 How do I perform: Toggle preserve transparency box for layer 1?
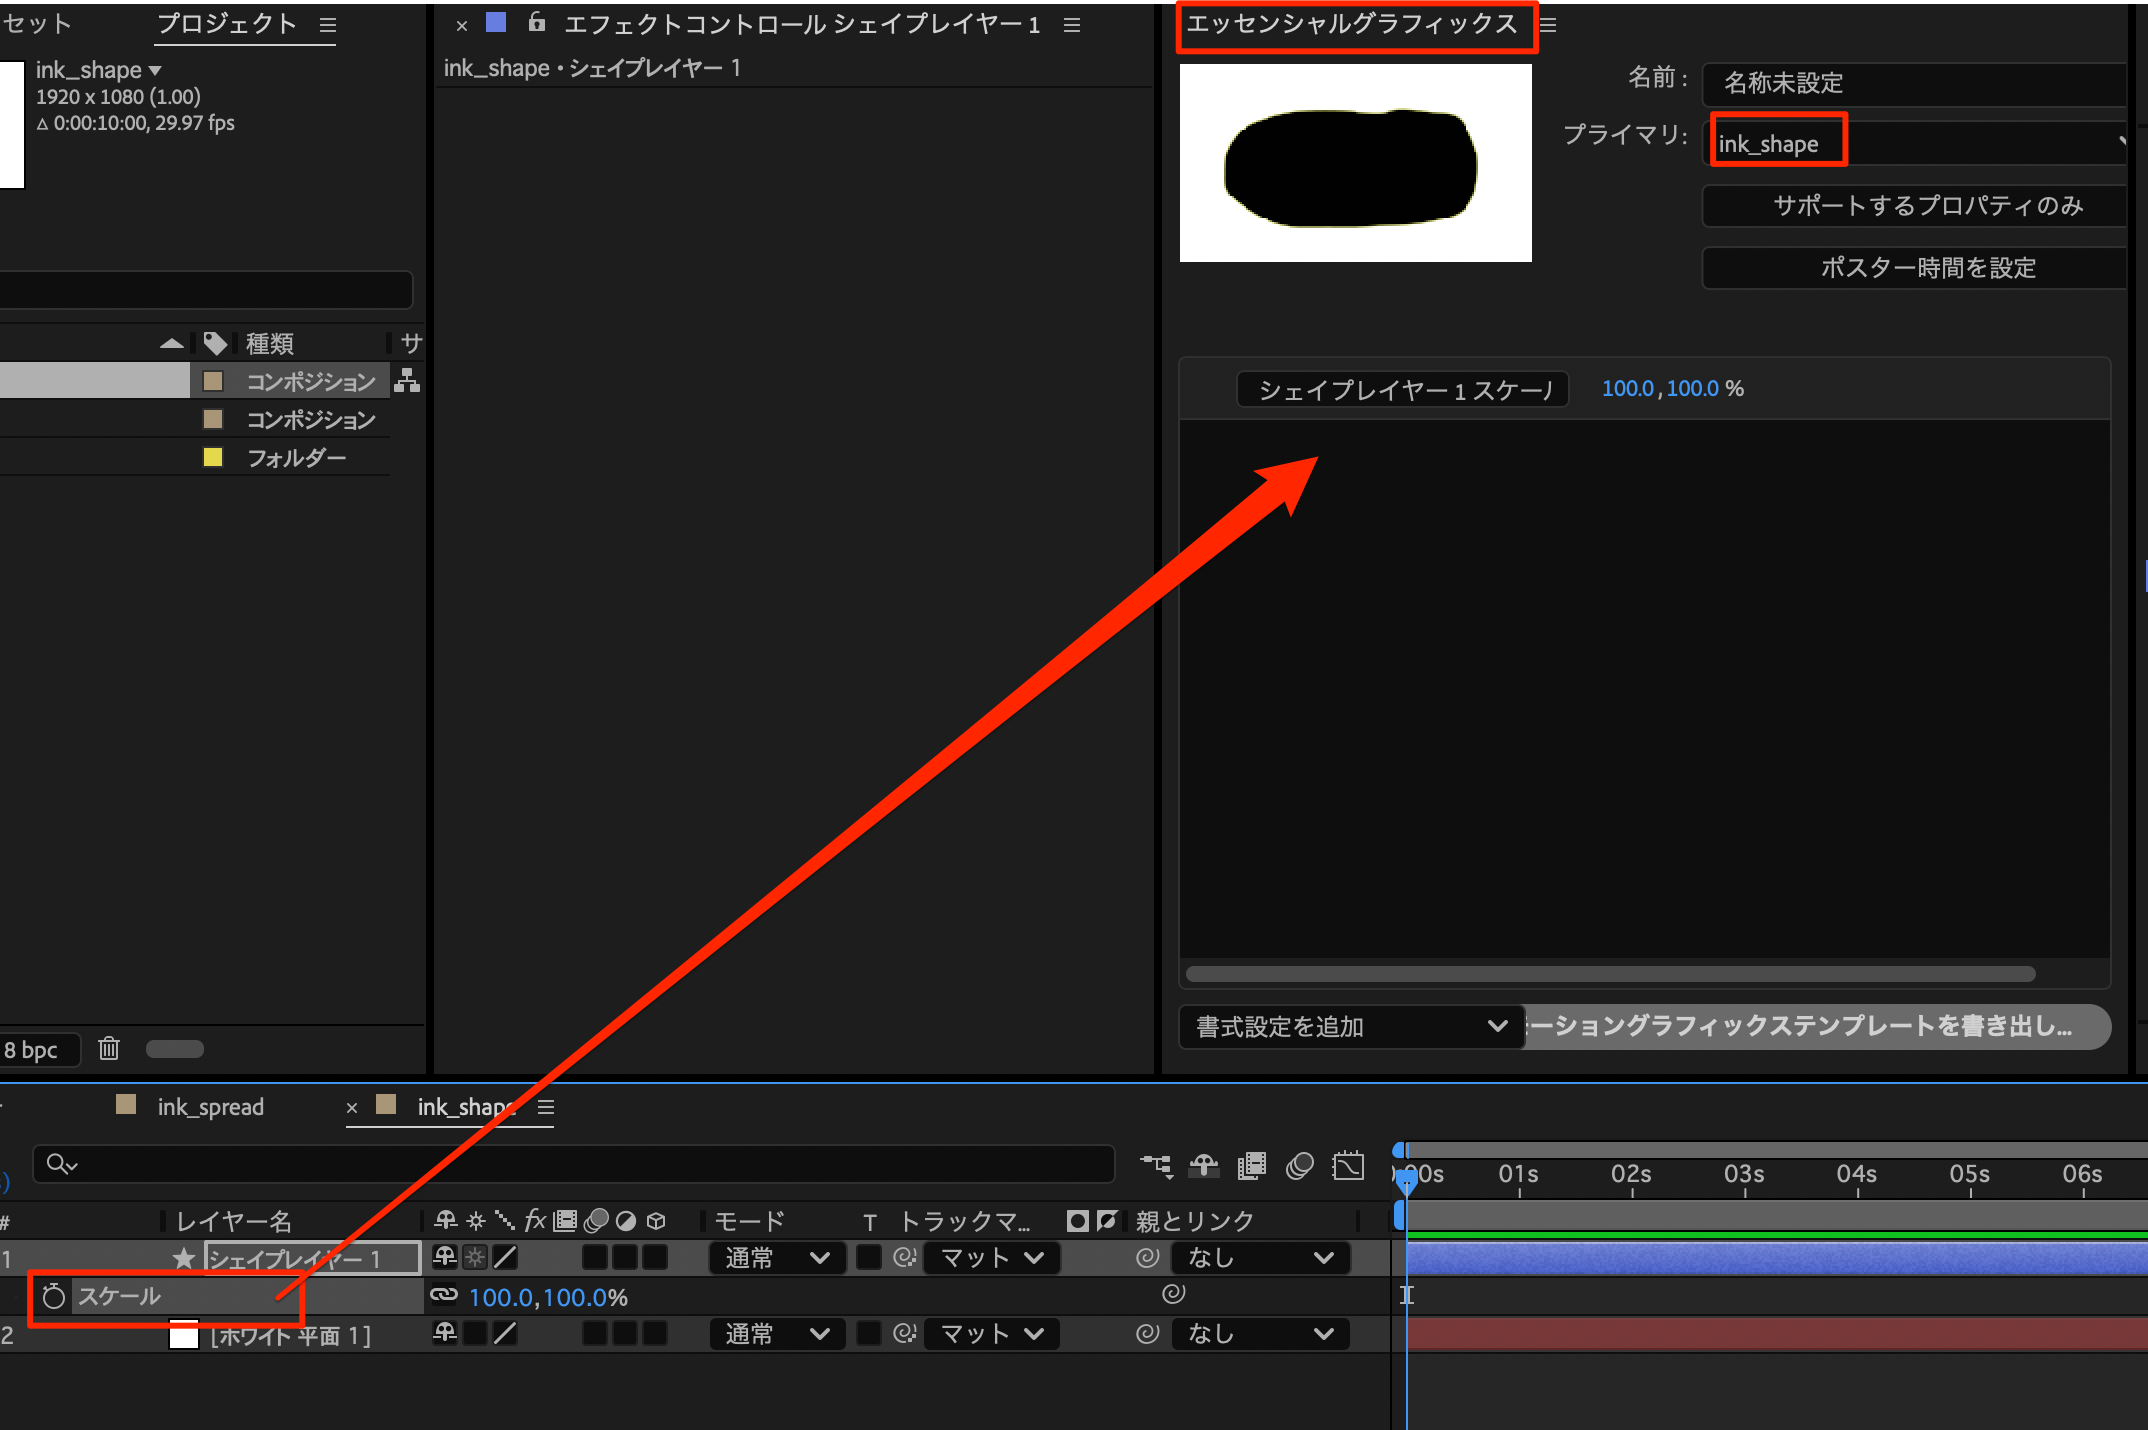(x=869, y=1258)
